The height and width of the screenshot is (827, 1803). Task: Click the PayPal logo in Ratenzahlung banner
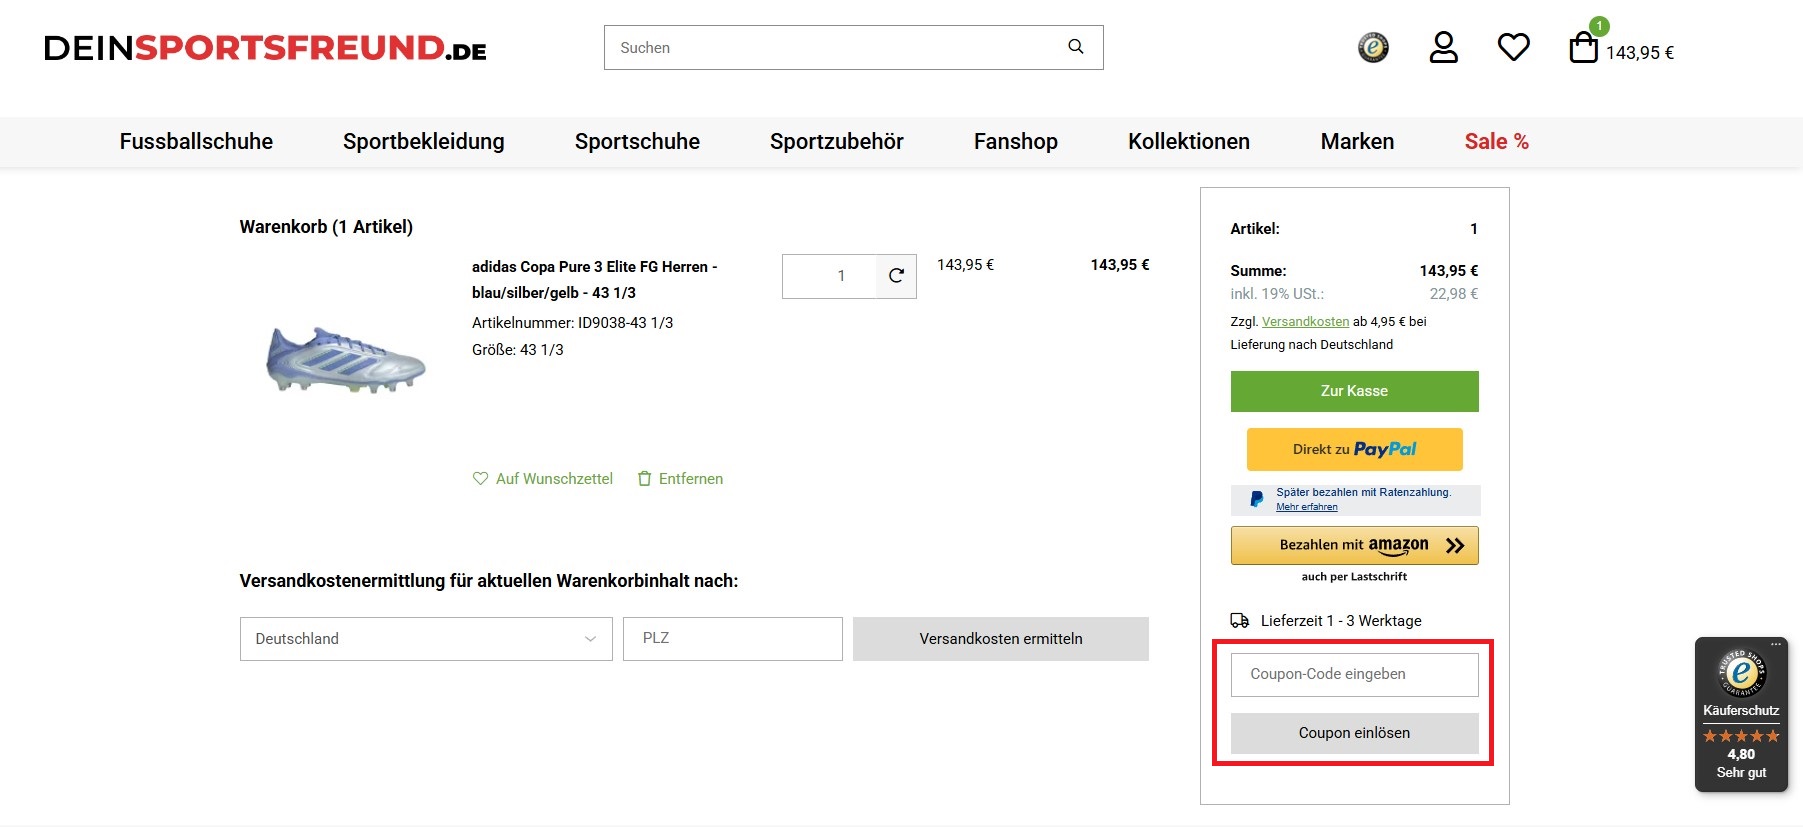click(1256, 499)
